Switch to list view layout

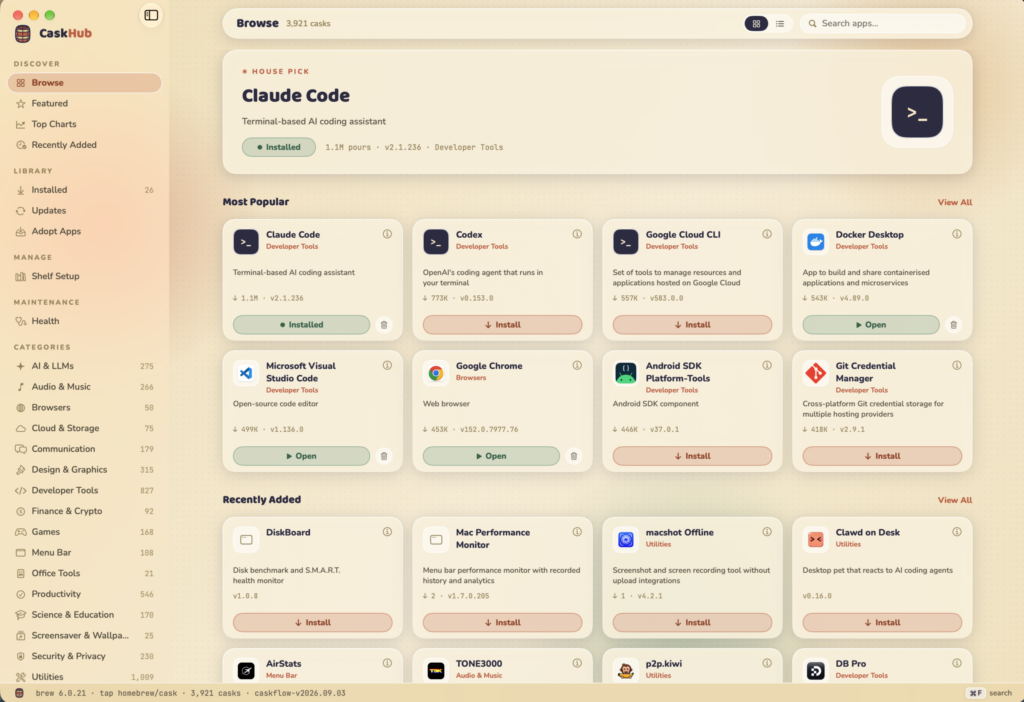click(x=780, y=24)
